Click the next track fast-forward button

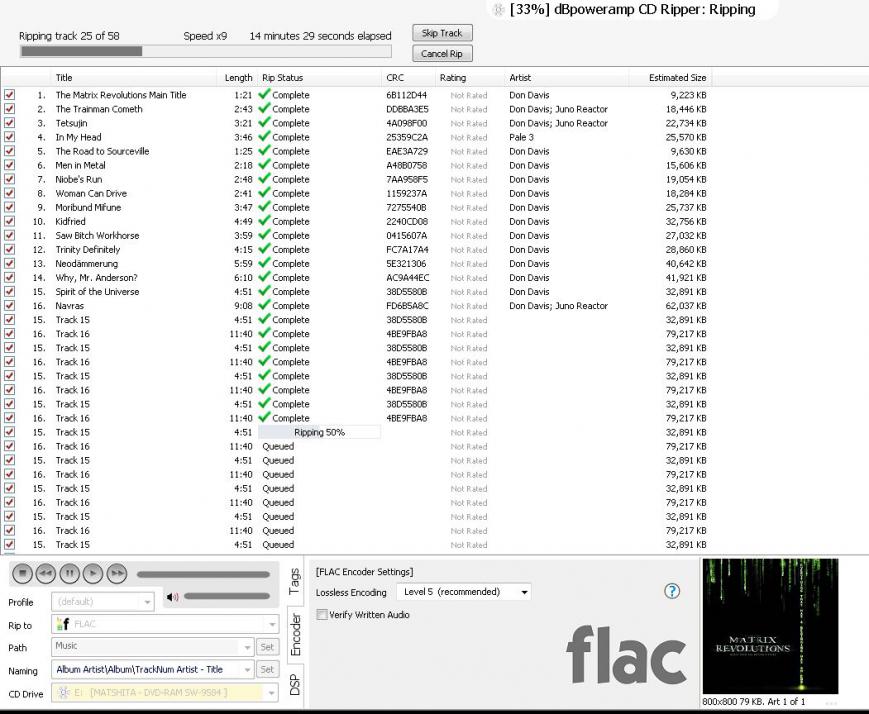click(x=117, y=573)
